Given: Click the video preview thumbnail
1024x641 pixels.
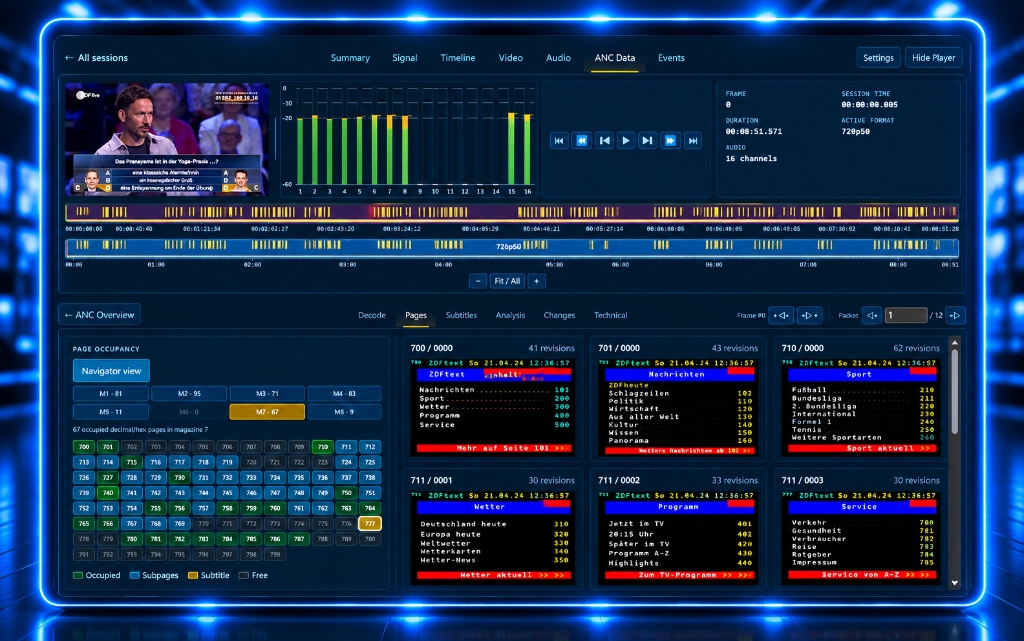Looking at the screenshot, I should coord(167,139).
